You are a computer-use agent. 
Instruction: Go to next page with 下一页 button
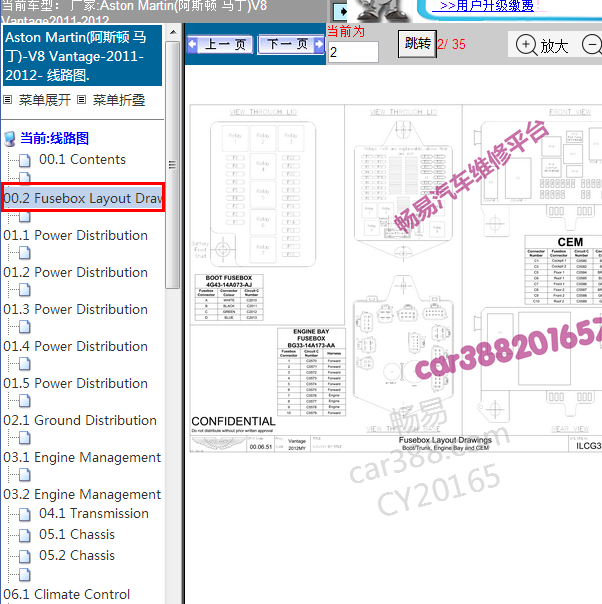click(291, 45)
